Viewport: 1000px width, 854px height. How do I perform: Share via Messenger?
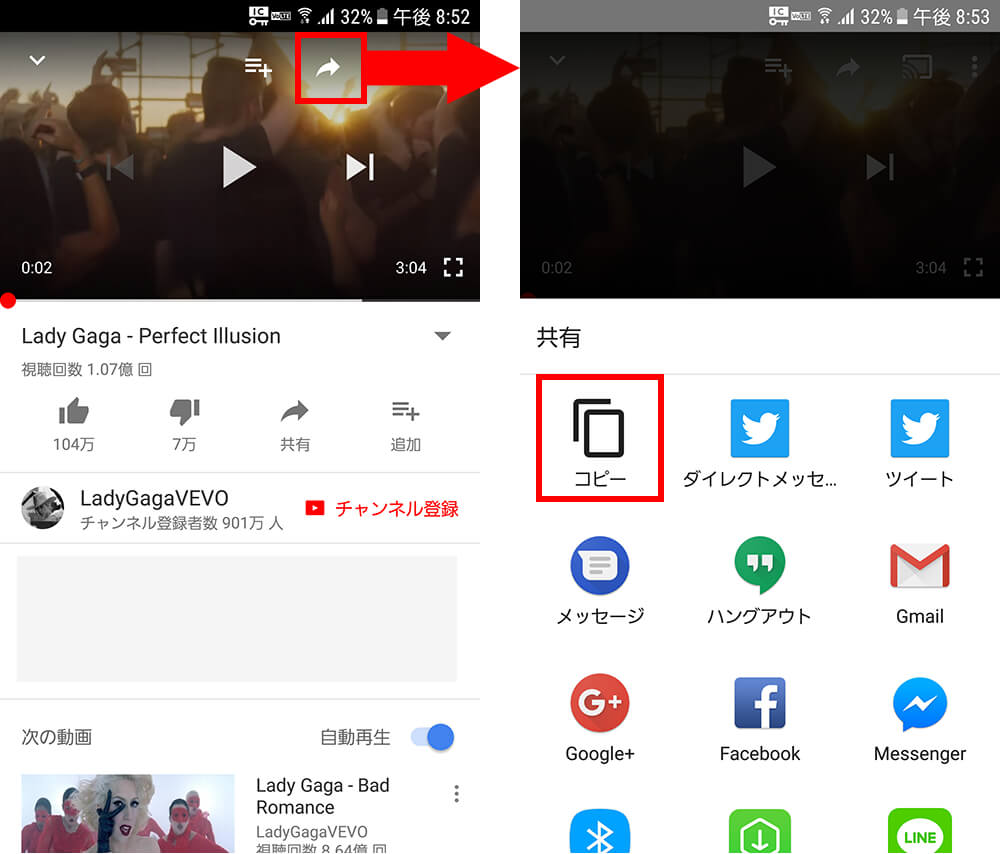(x=920, y=719)
